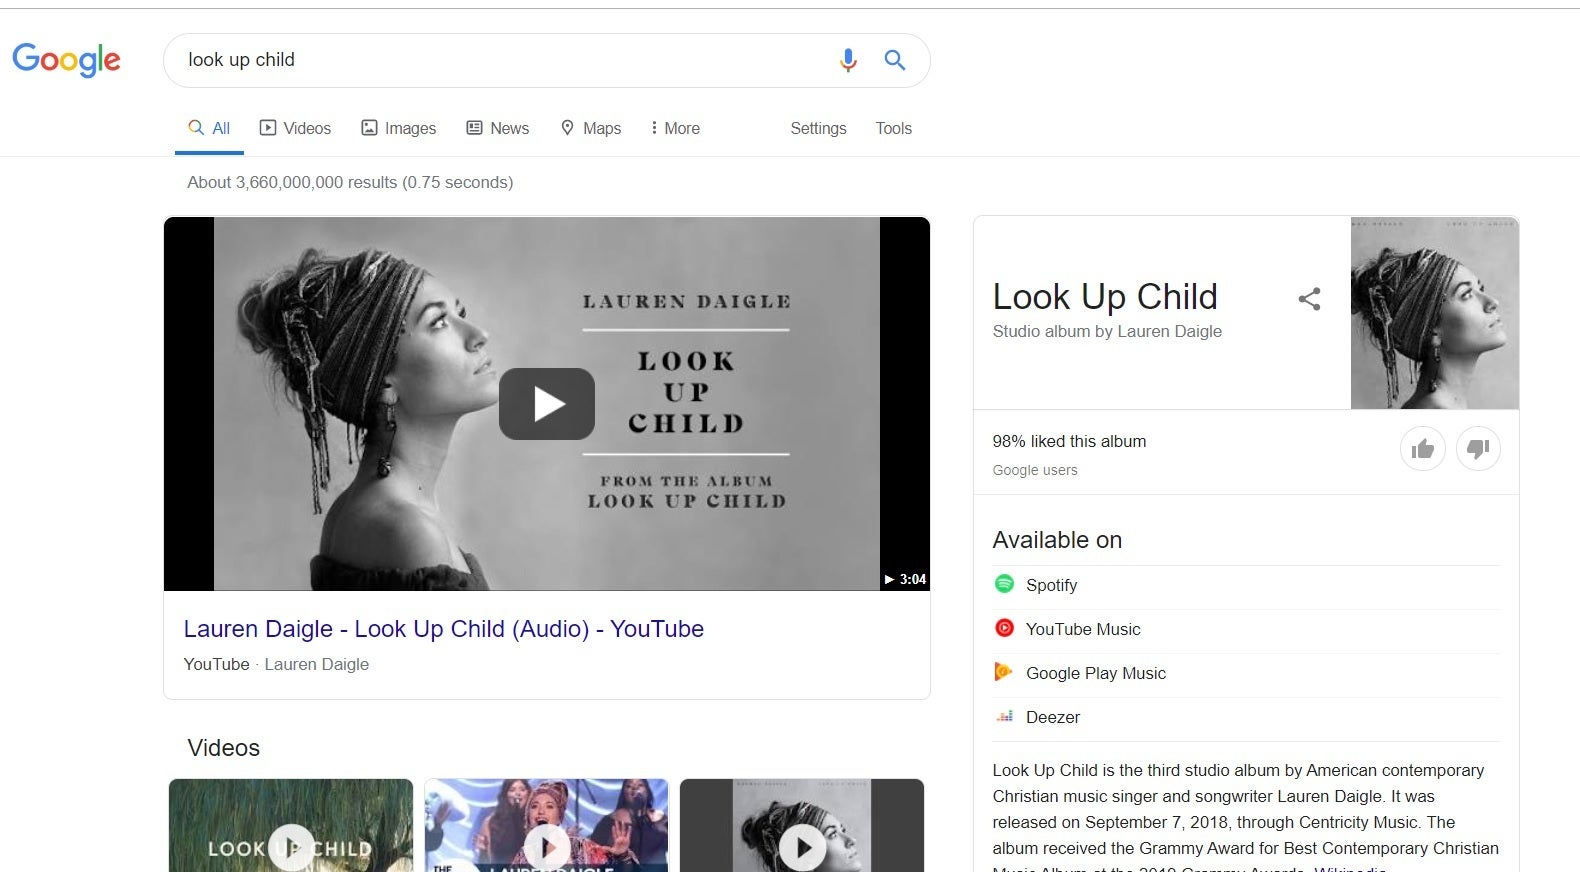The width and height of the screenshot is (1580, 872).
Task: Click the Videos section heading
Action: click(x=223, y=748)
